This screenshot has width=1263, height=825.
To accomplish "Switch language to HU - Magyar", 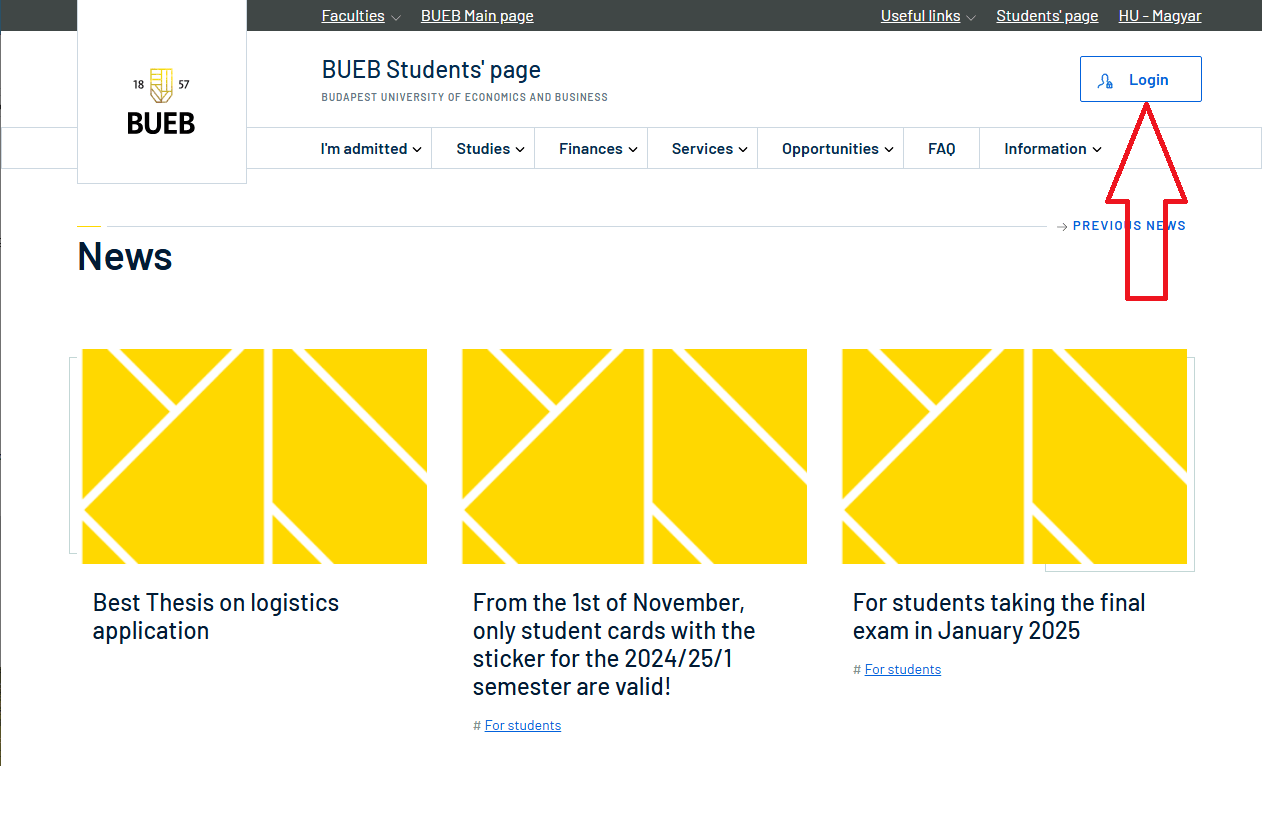I will point(1159,16).
